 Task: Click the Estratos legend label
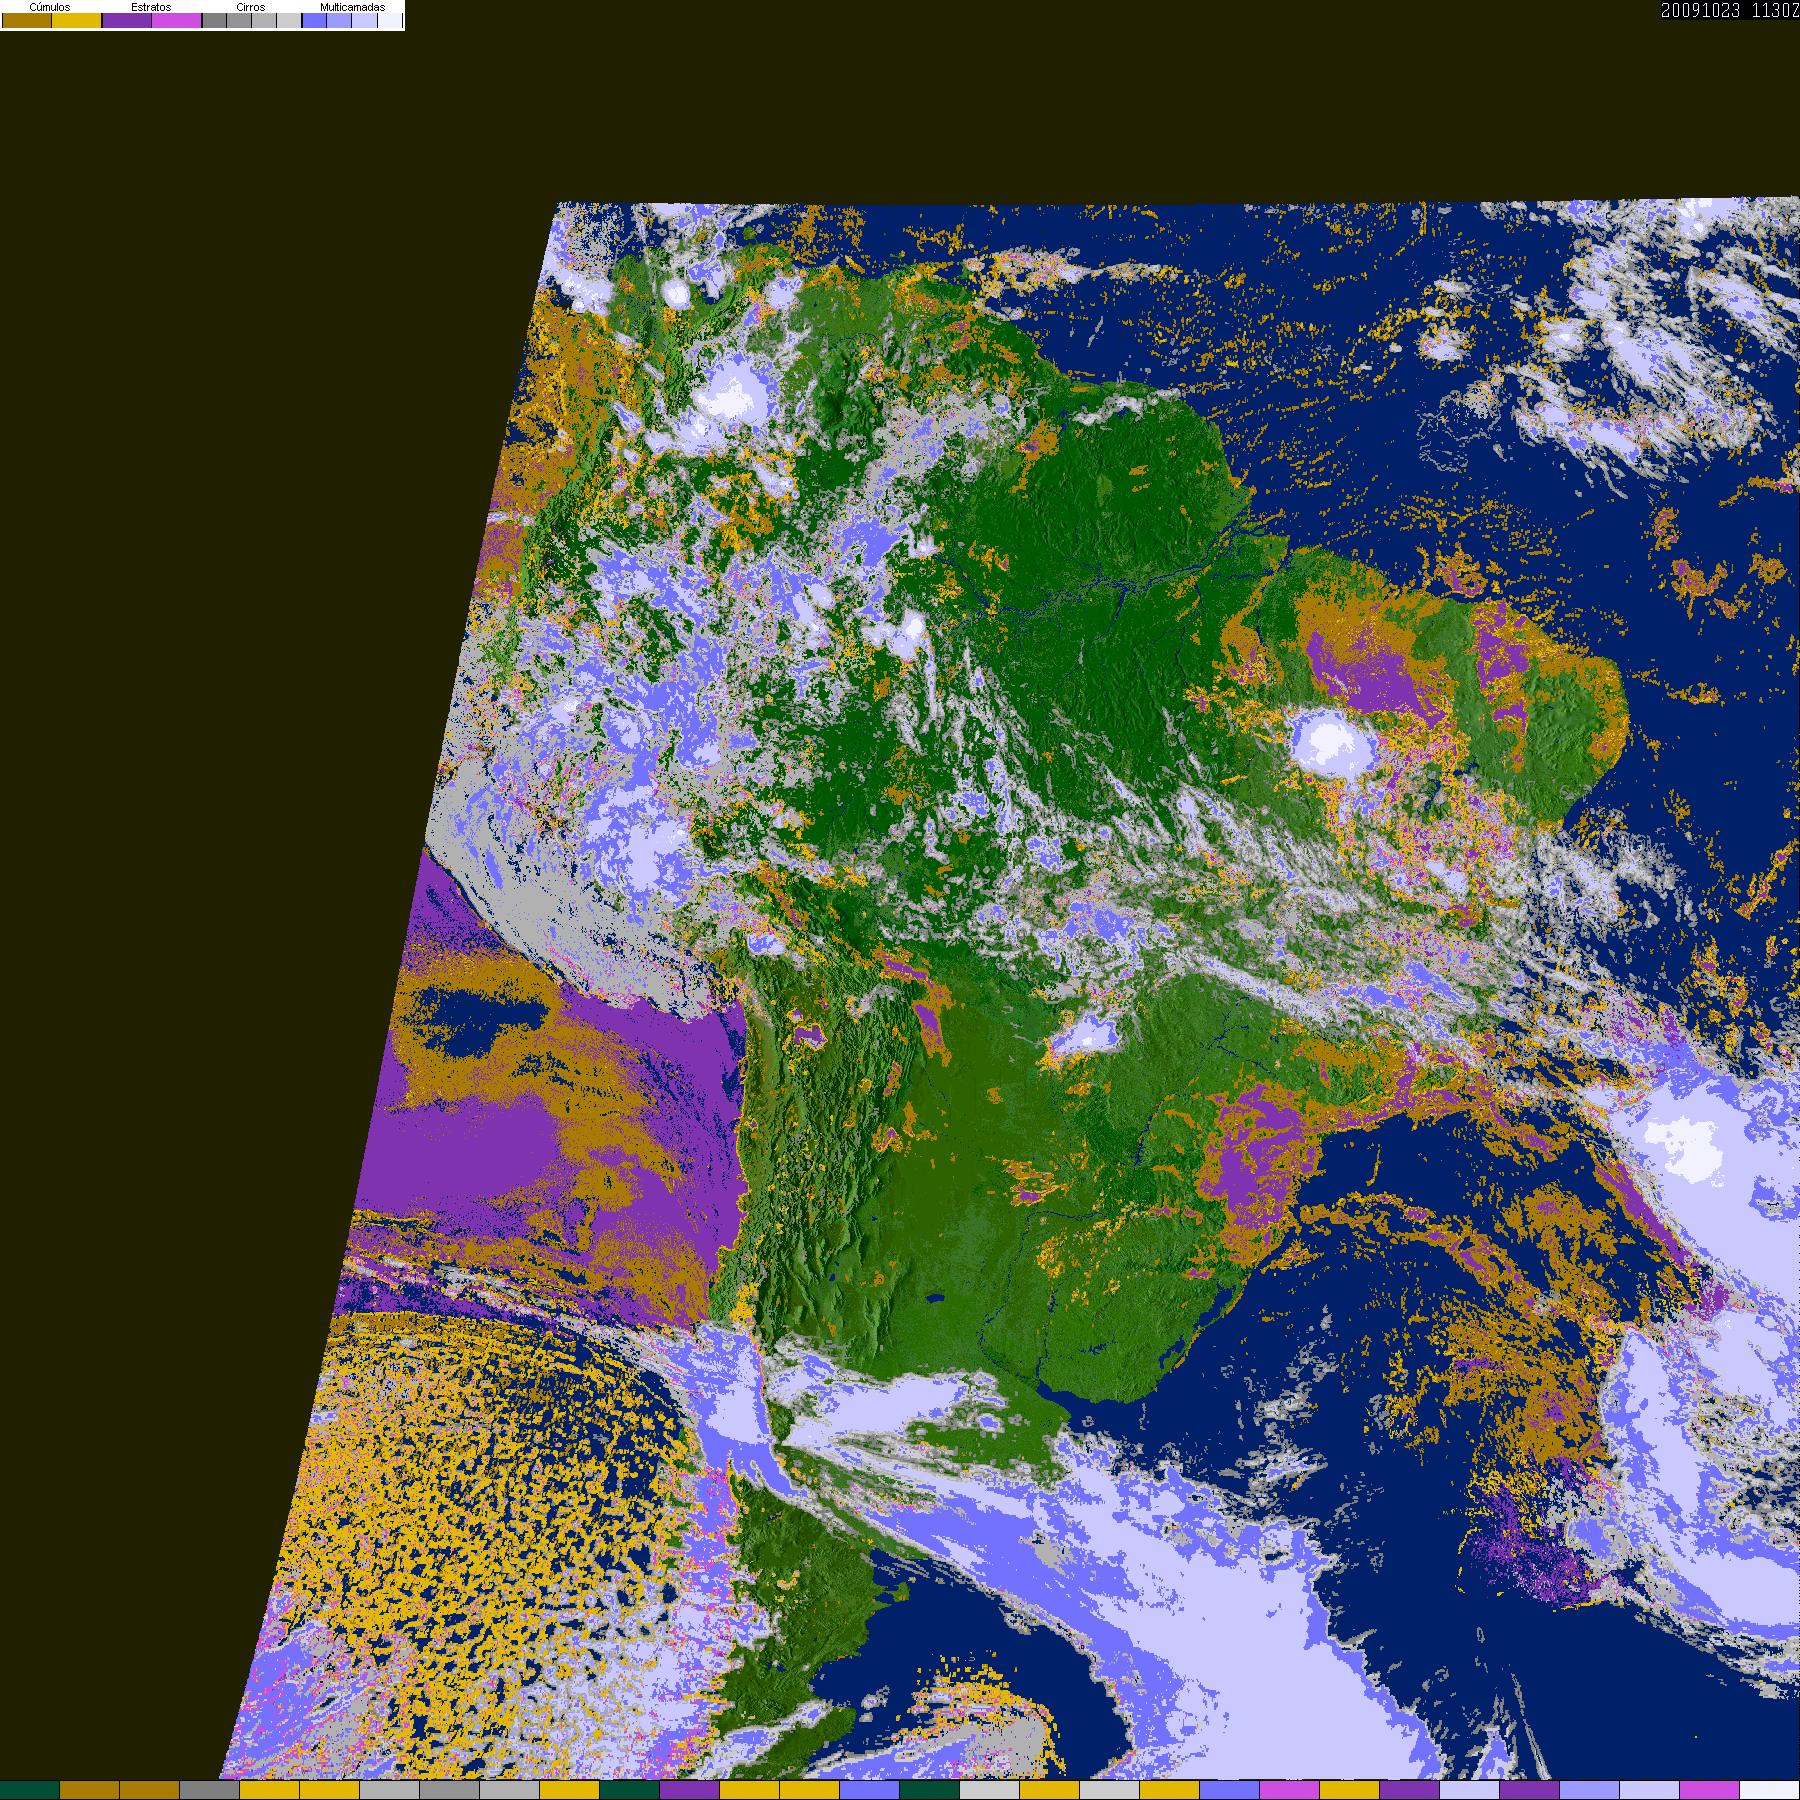(x=151, y=7)
